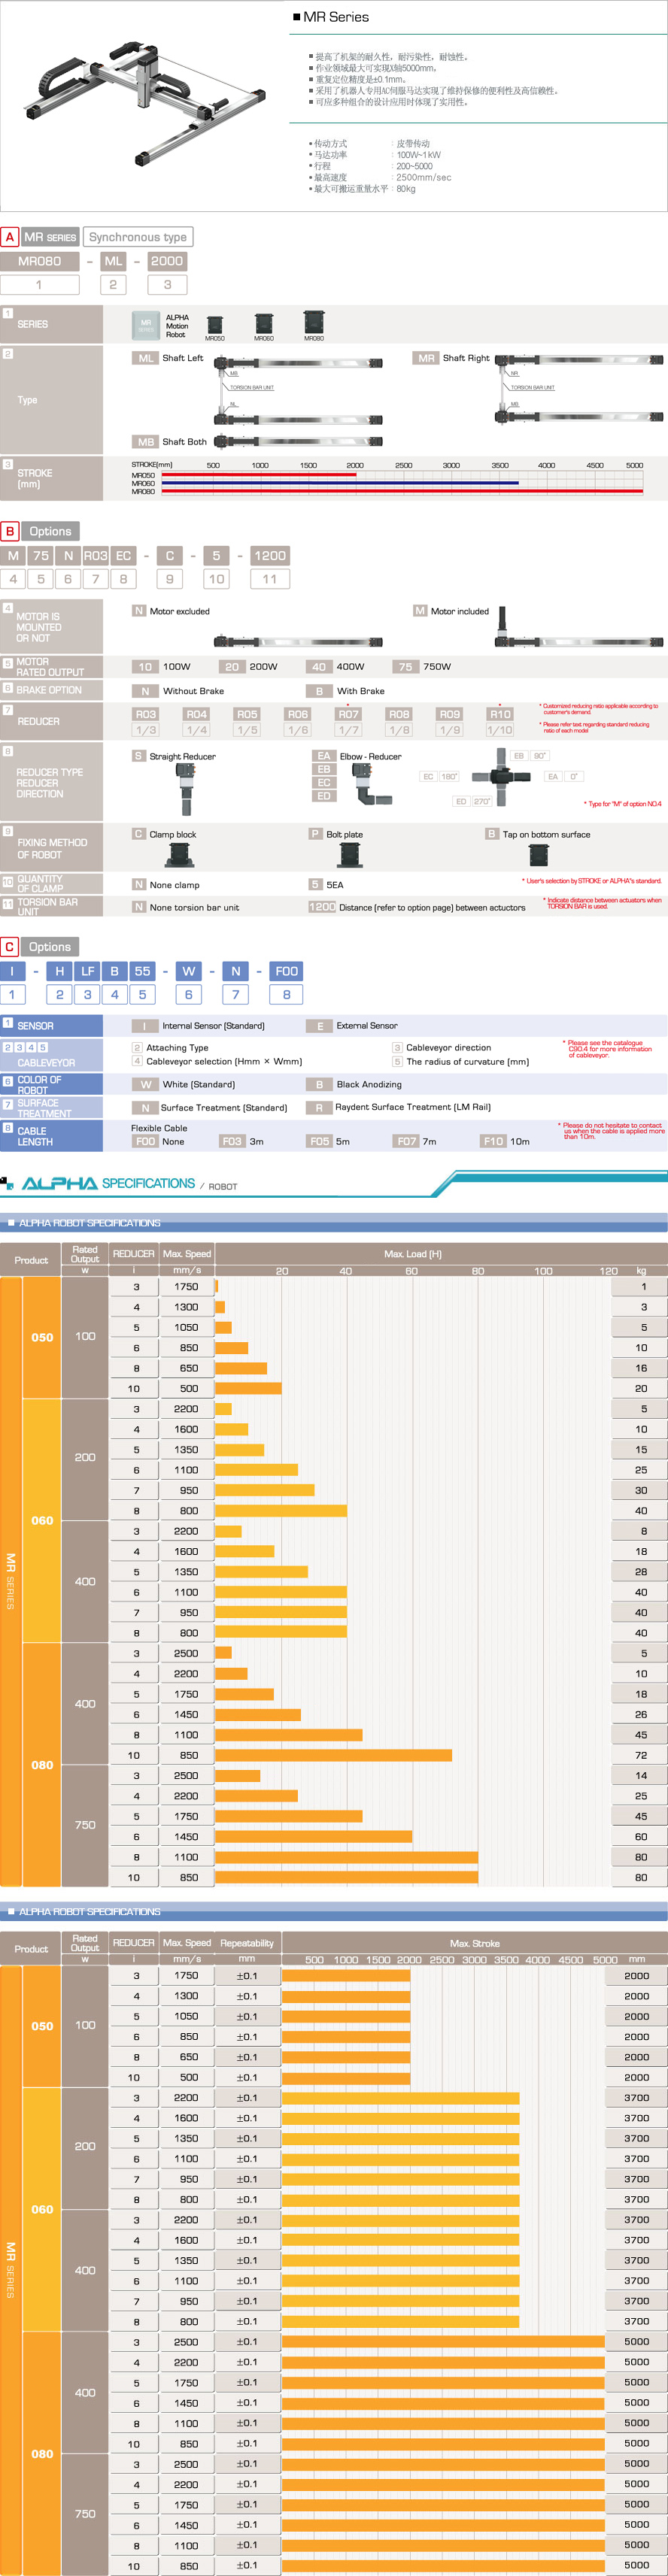
Task: Select the 100W rated output option
Action: coord(162,666)
